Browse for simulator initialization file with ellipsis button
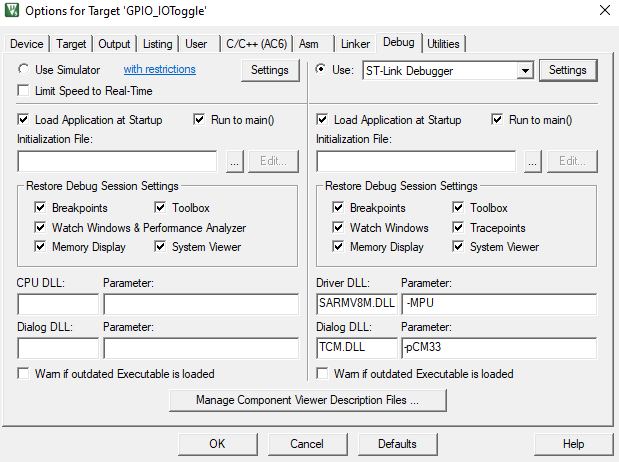 click(234, 161)
